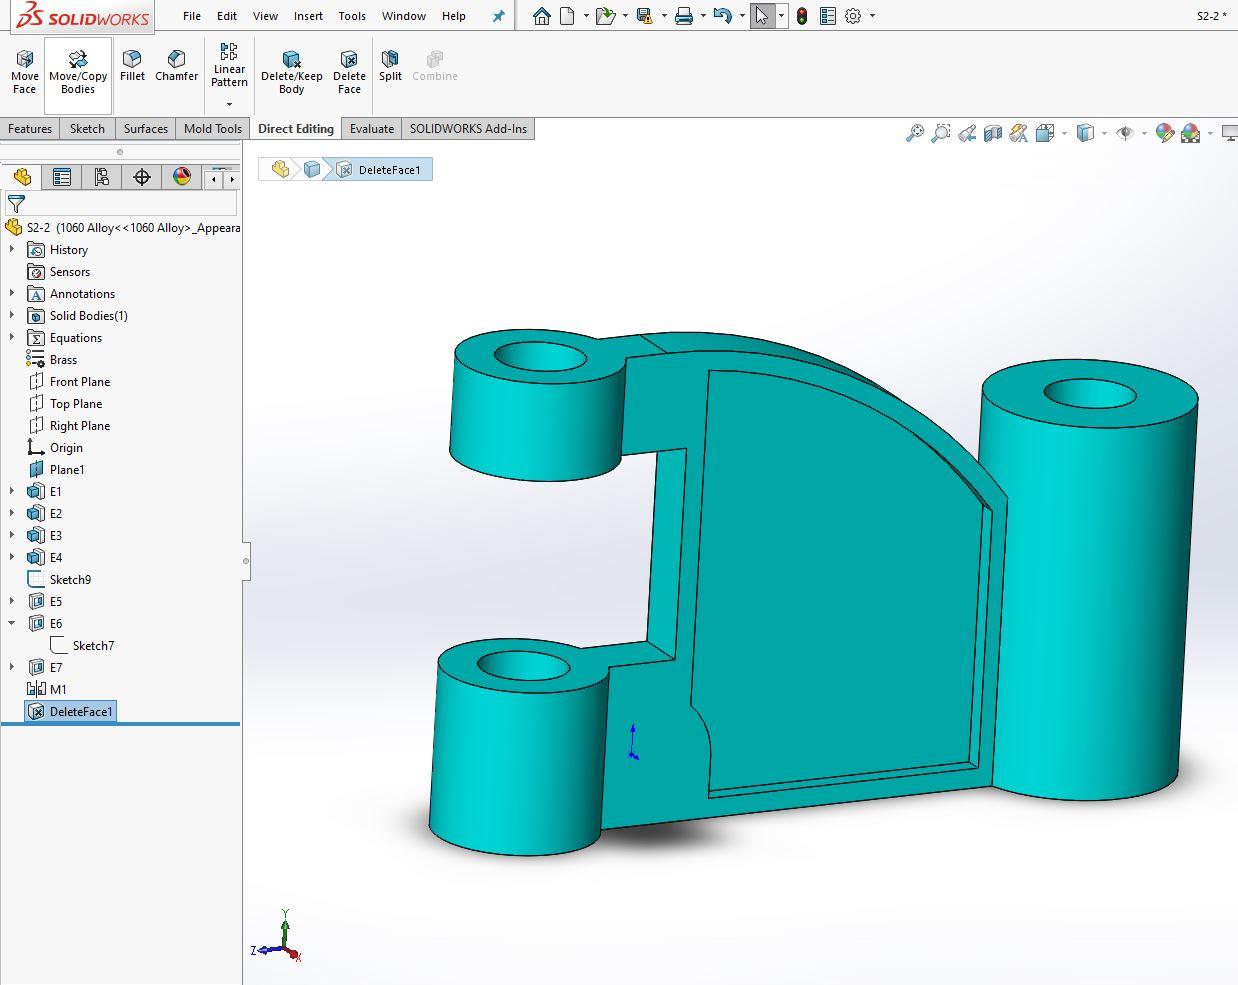Image resolution: width=1238 pixels, height=985 pixels.
Task: Open the Linear Pattern dropdown arrow
Action: click(229, 104)
